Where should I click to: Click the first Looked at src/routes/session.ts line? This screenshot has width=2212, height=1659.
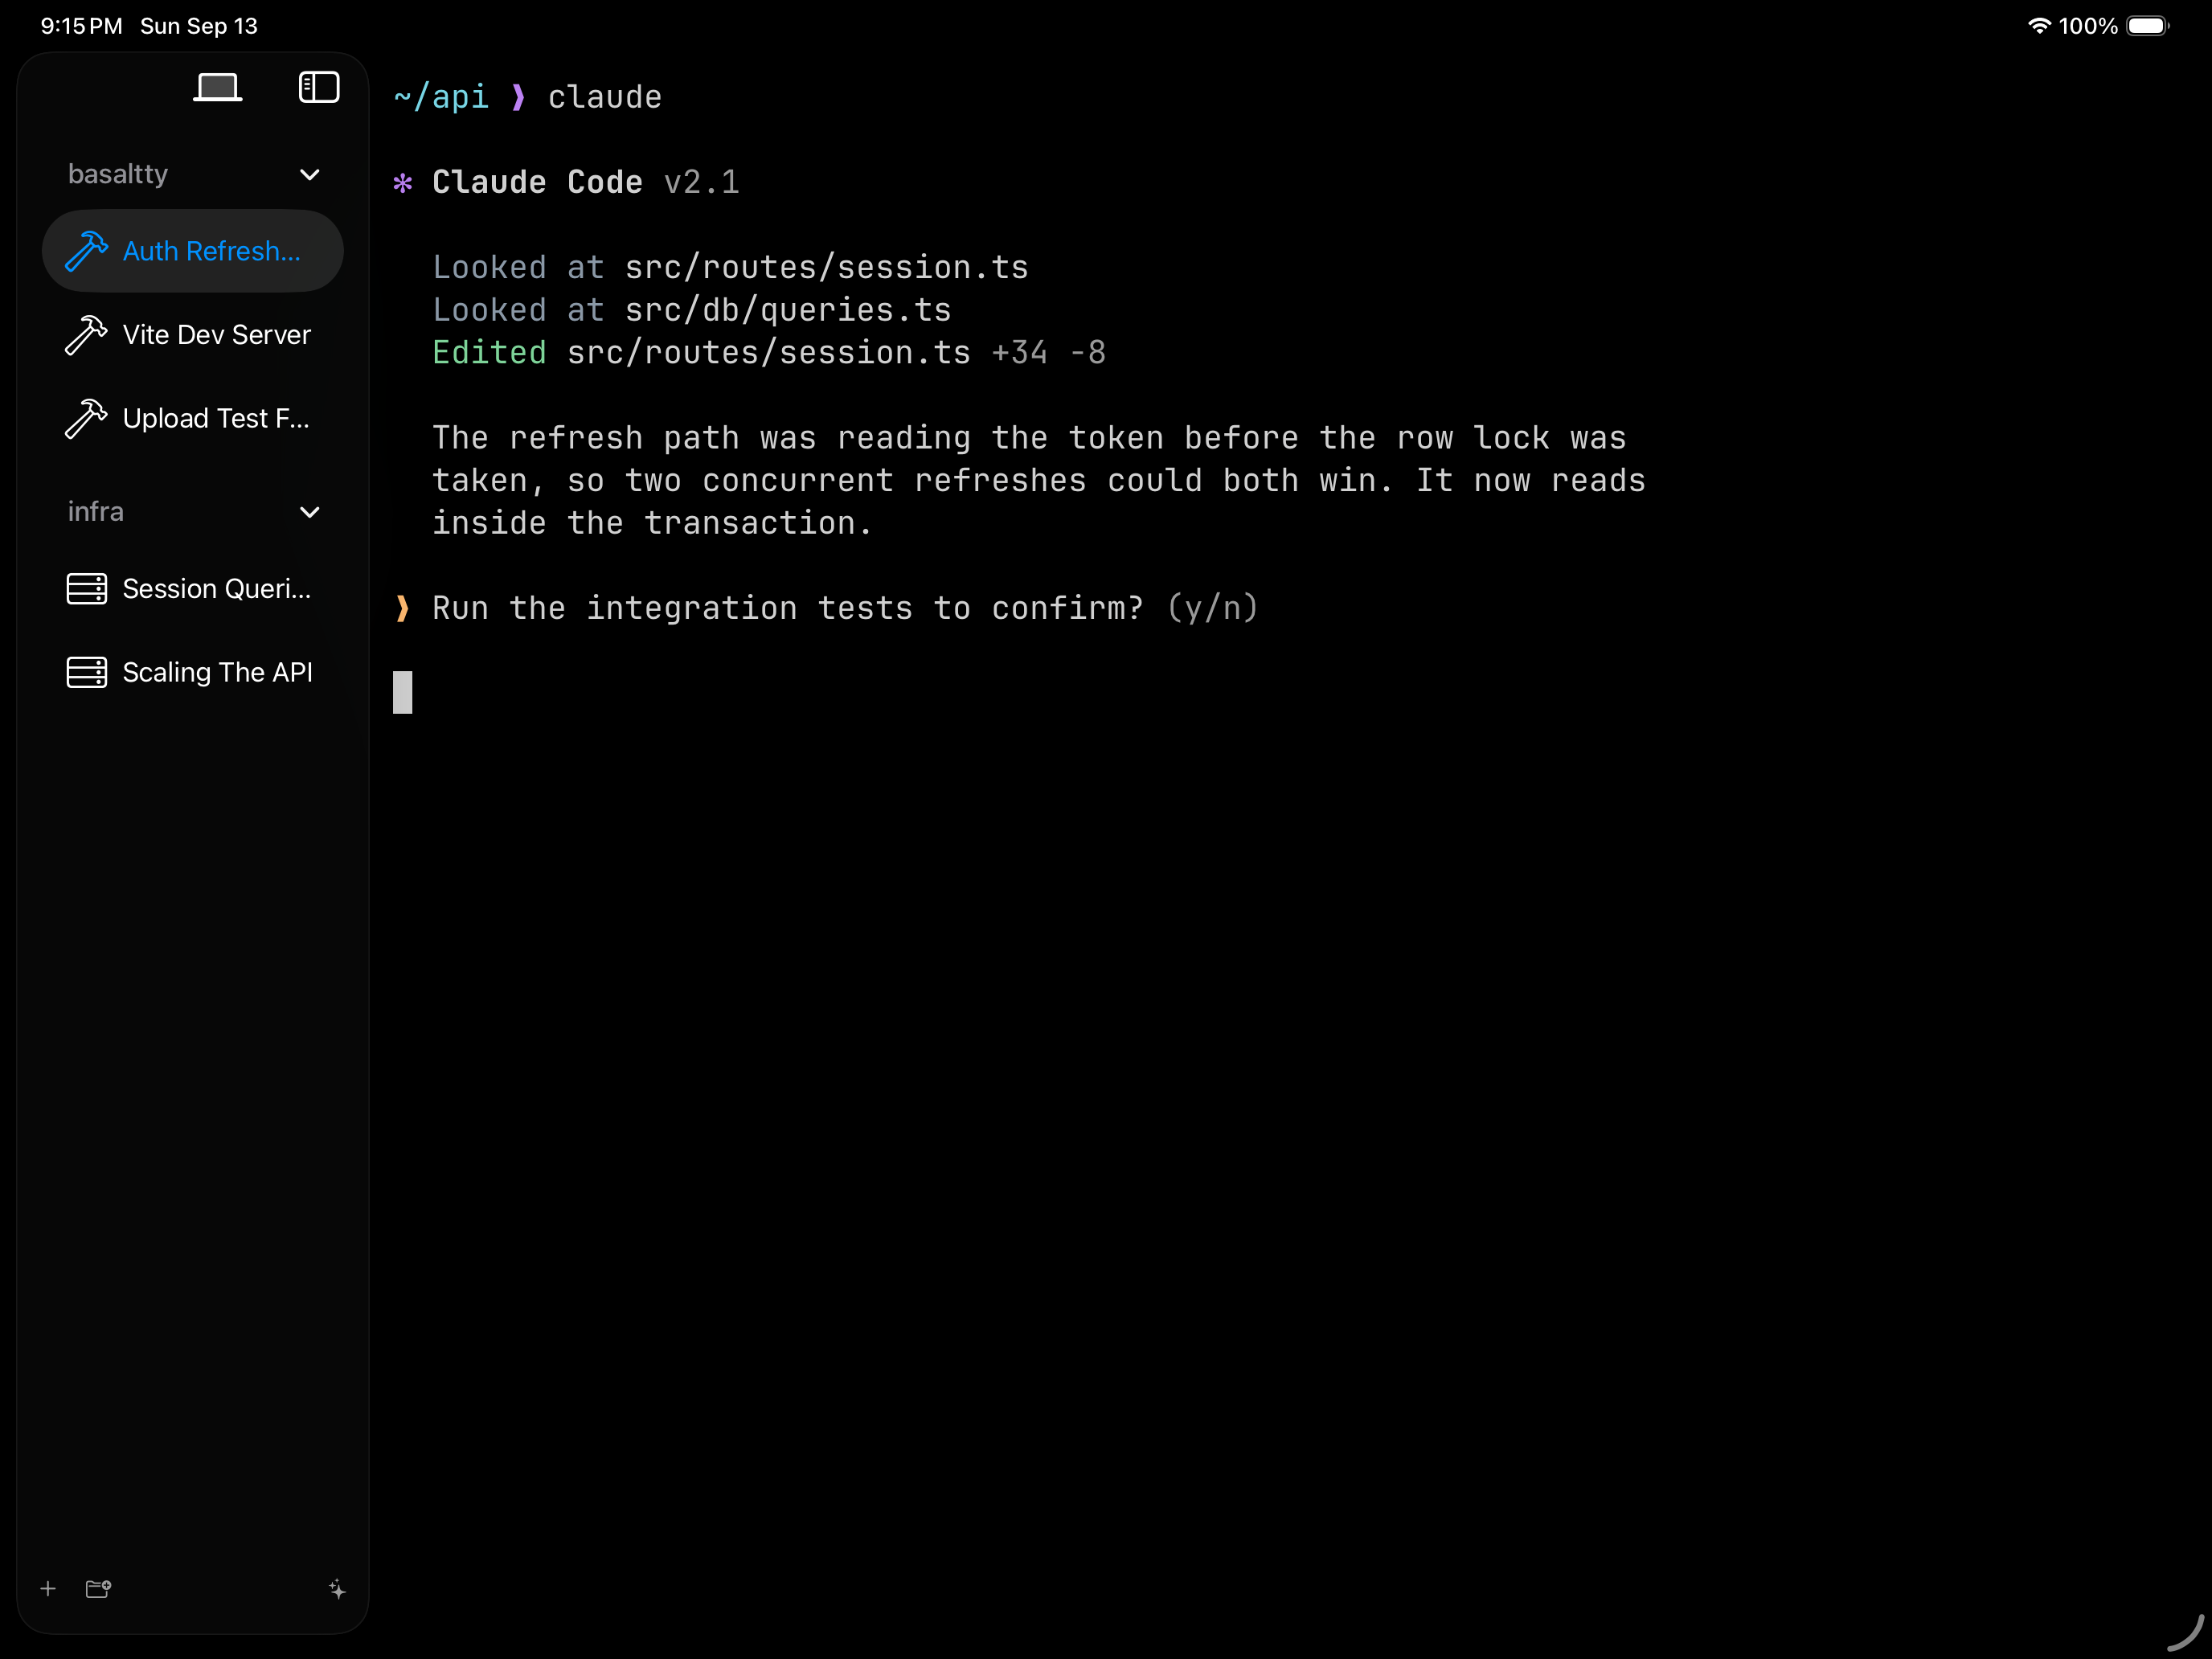[x=730, y=268]
